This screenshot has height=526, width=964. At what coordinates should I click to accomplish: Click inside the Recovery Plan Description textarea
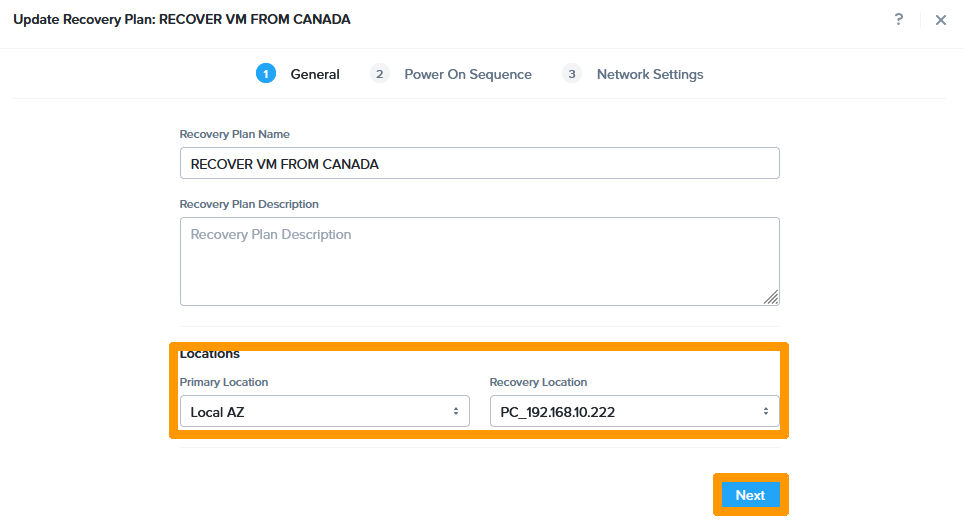479,260
